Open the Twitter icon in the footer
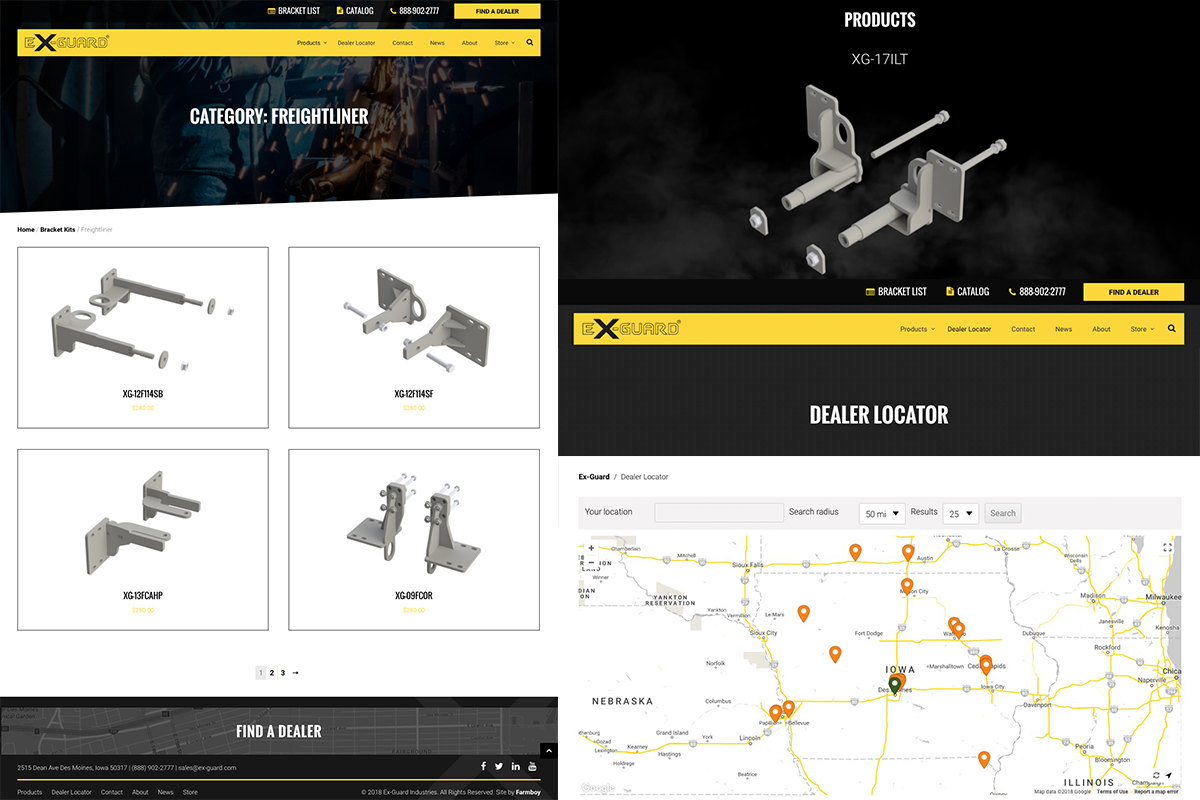1200x800 pixels. (499, 767)
